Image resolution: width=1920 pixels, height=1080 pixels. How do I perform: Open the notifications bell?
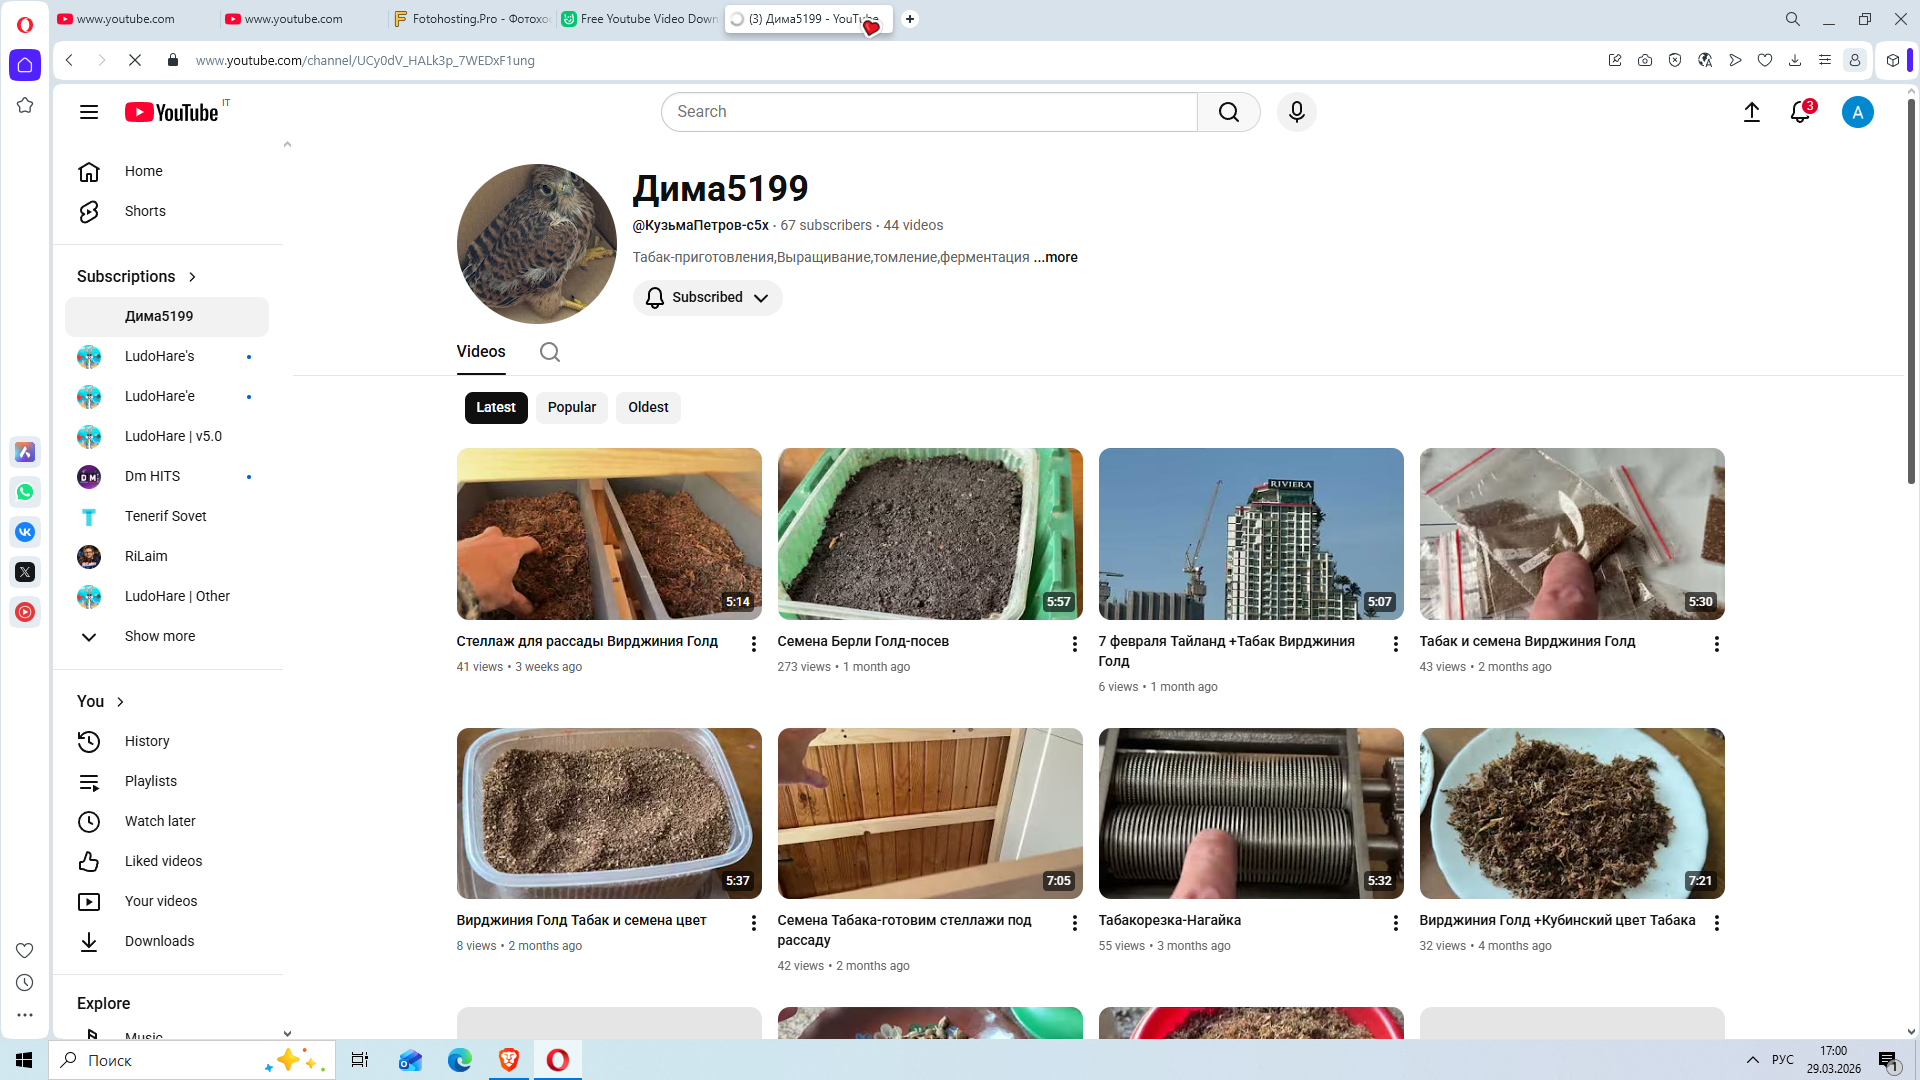pyautogui.click(x=1800, y=112)
